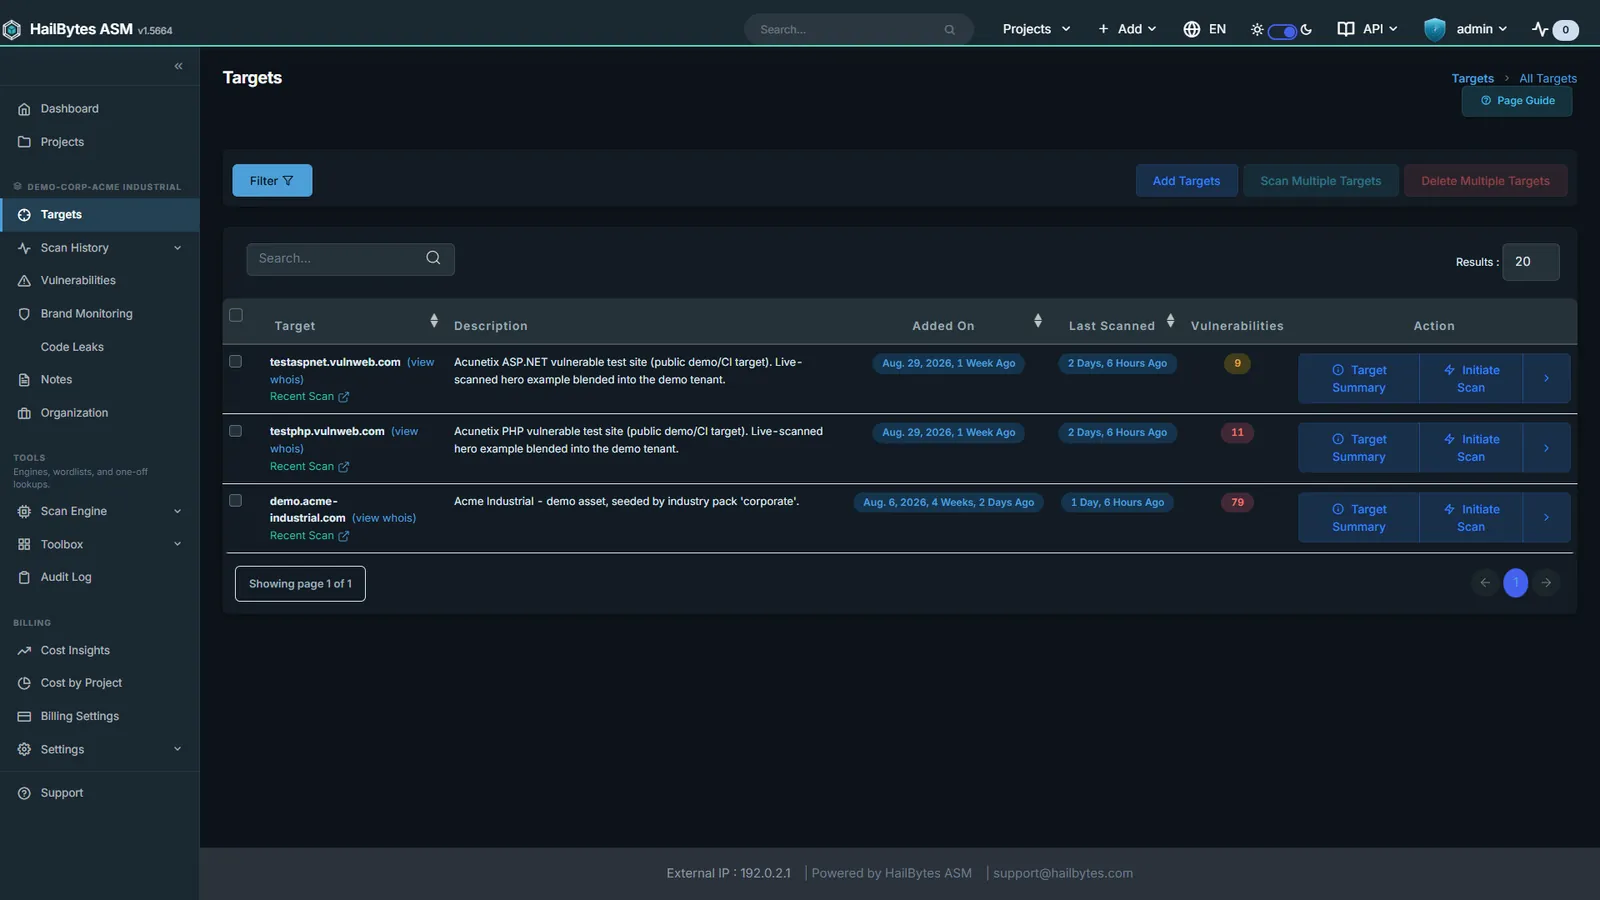Sort by Last Scanned column arrows

(1170, 321)
